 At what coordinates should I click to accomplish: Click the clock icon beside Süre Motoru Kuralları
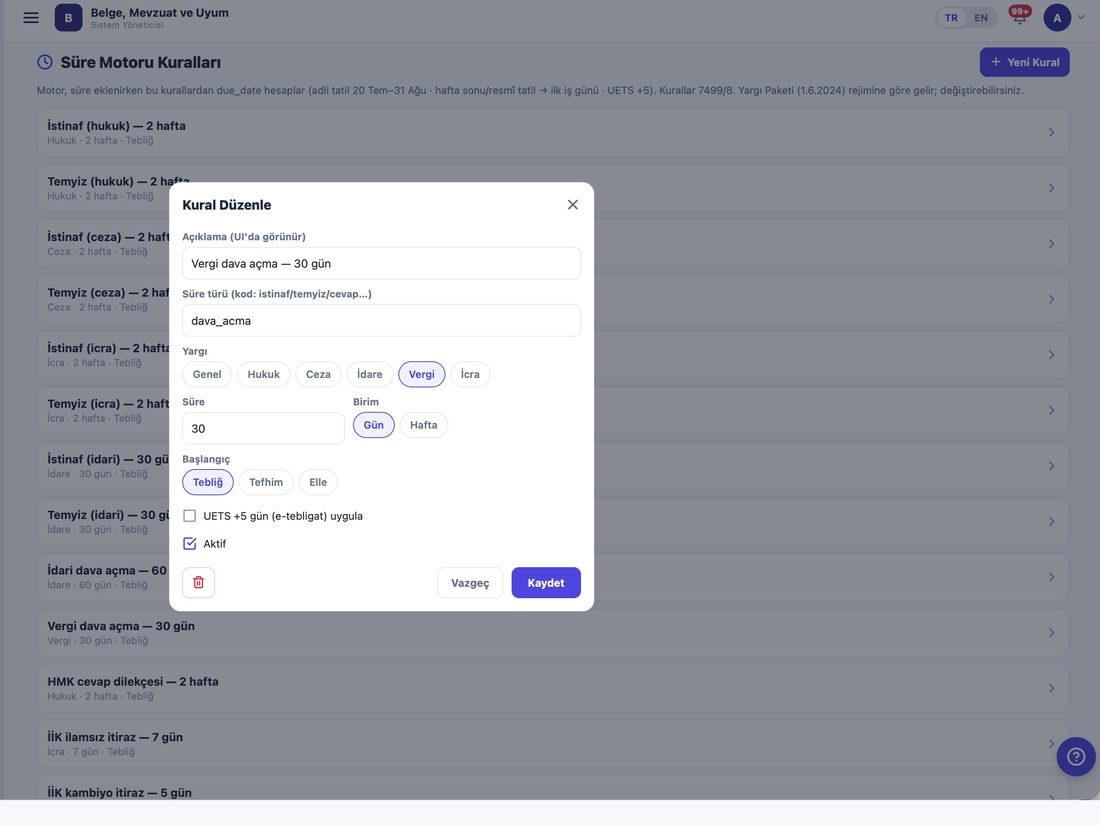point(45,62)
